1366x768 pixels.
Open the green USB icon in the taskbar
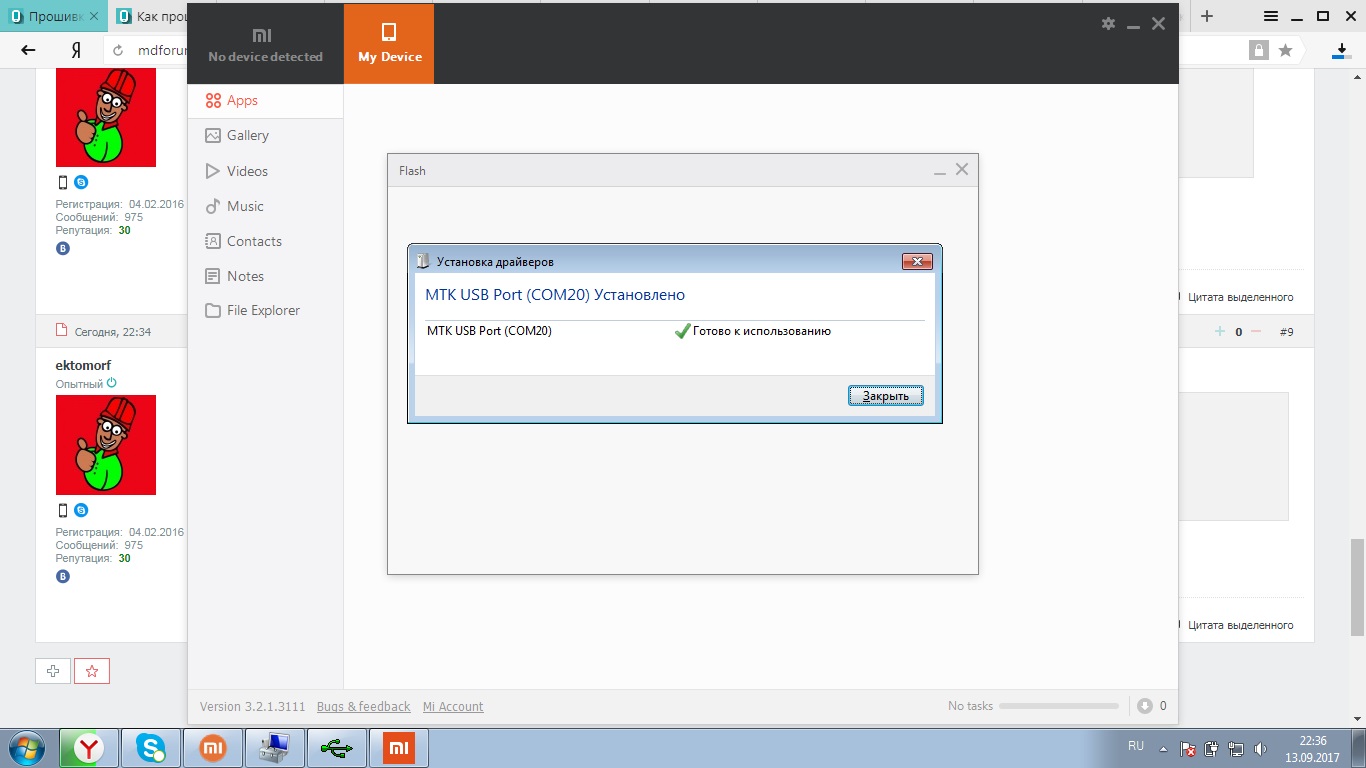[337, 748]
